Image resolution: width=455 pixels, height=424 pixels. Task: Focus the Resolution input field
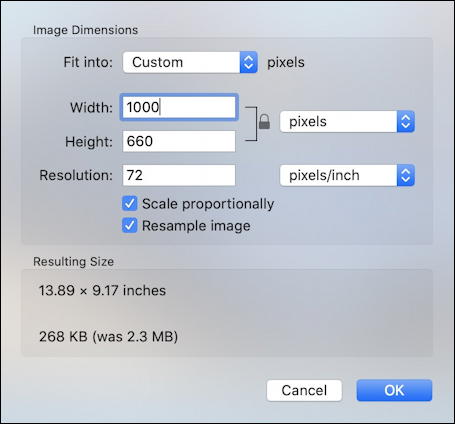[x=179, y=175]
